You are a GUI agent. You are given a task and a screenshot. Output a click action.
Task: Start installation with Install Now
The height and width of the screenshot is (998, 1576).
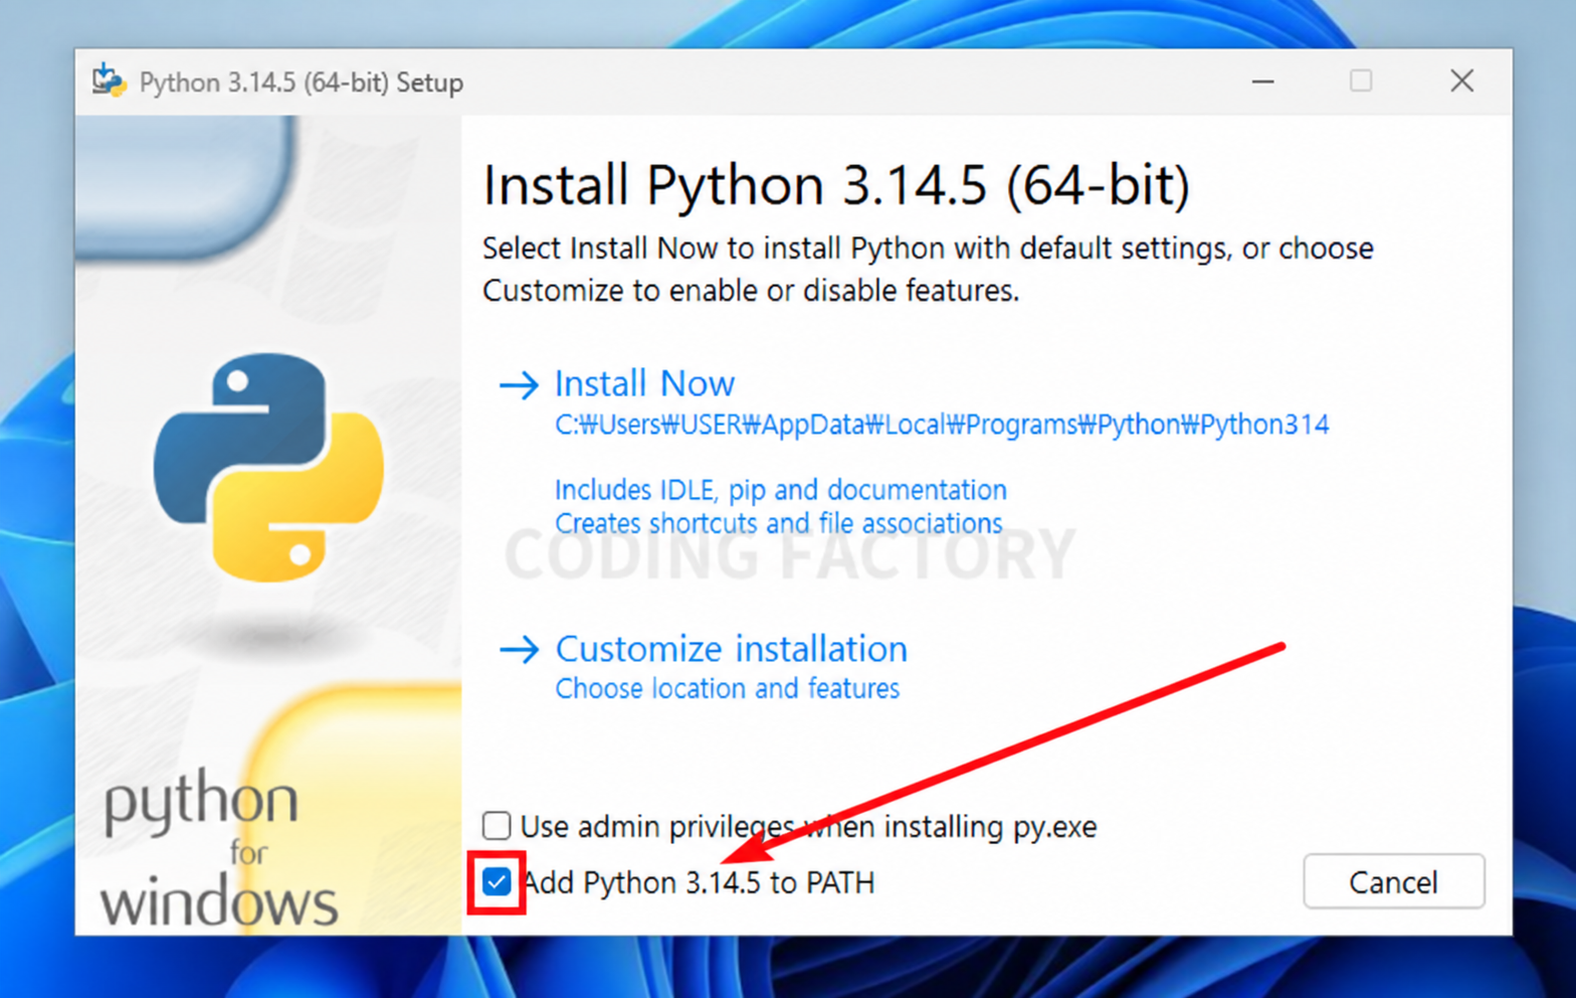coord(645,384)
